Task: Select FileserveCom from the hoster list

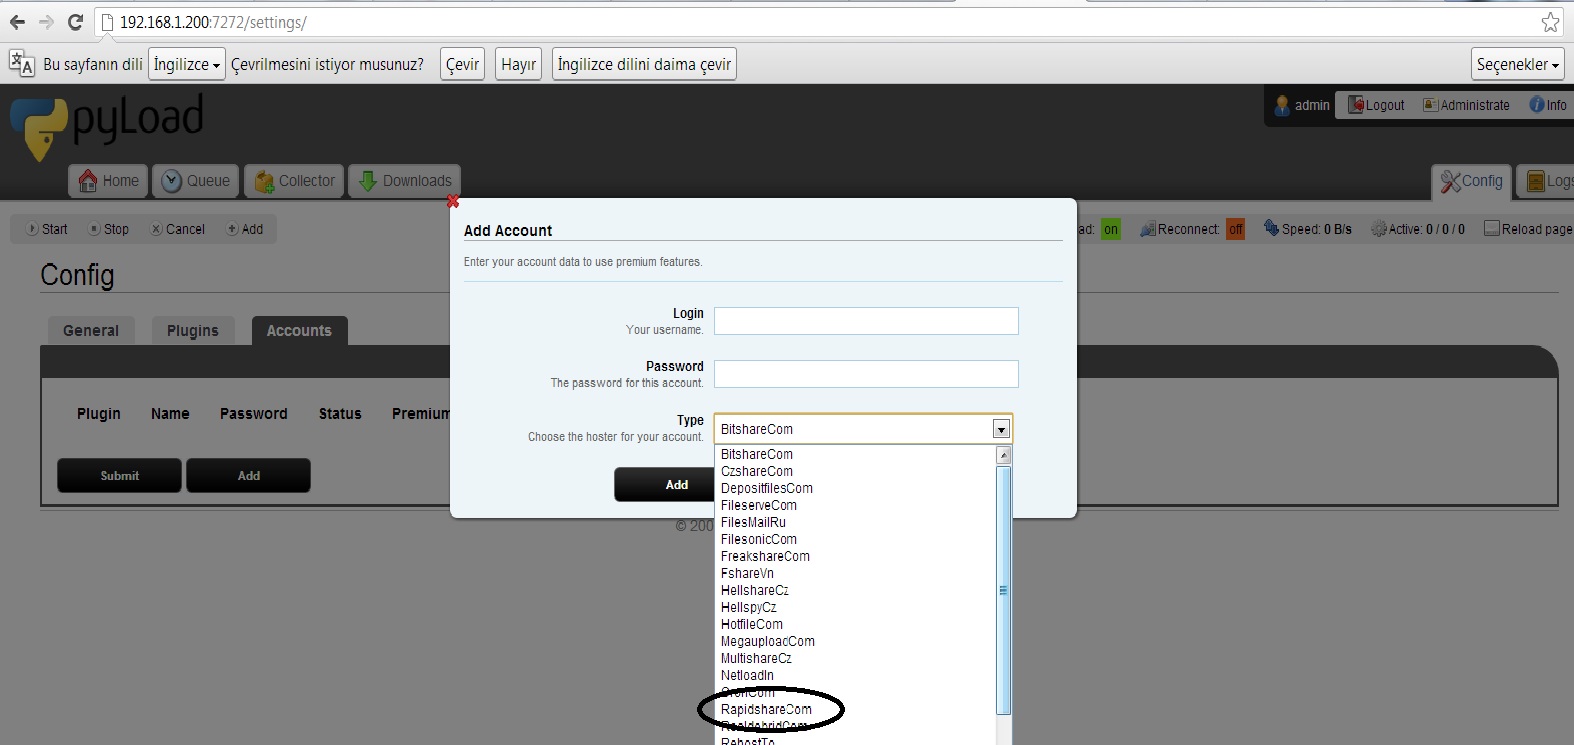Action: click(x=856, y=505)
